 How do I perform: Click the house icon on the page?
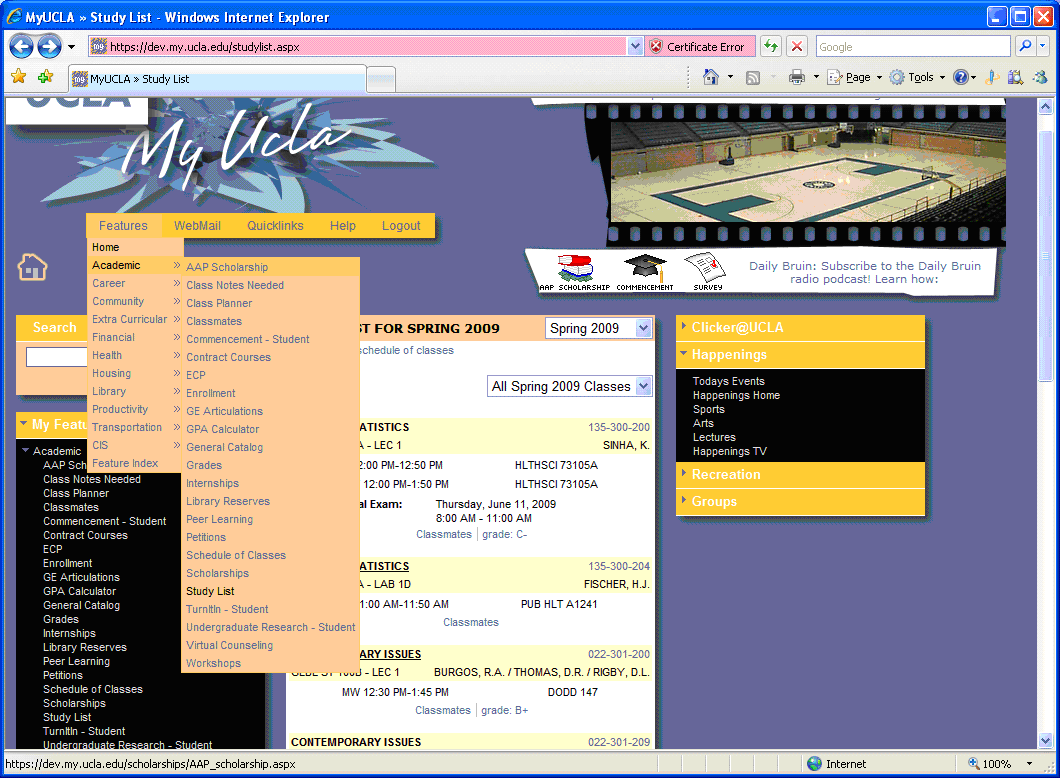coord(33,267)
